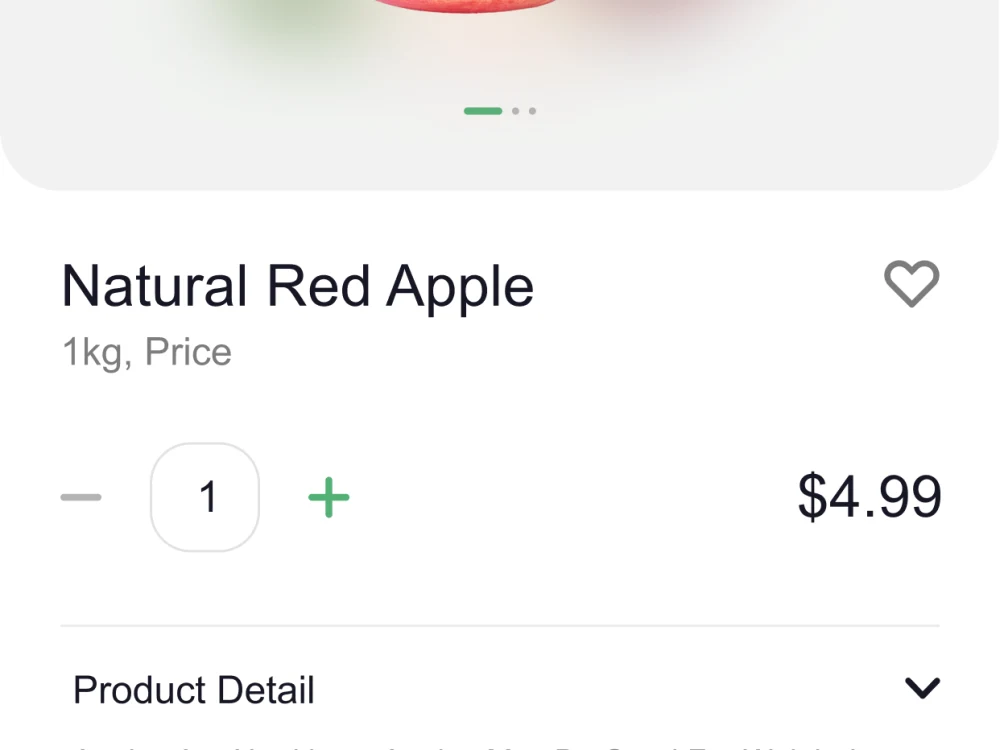Open the Product Detail section heading
This screenshot has width=1000, height=750.
coord(194,689)
